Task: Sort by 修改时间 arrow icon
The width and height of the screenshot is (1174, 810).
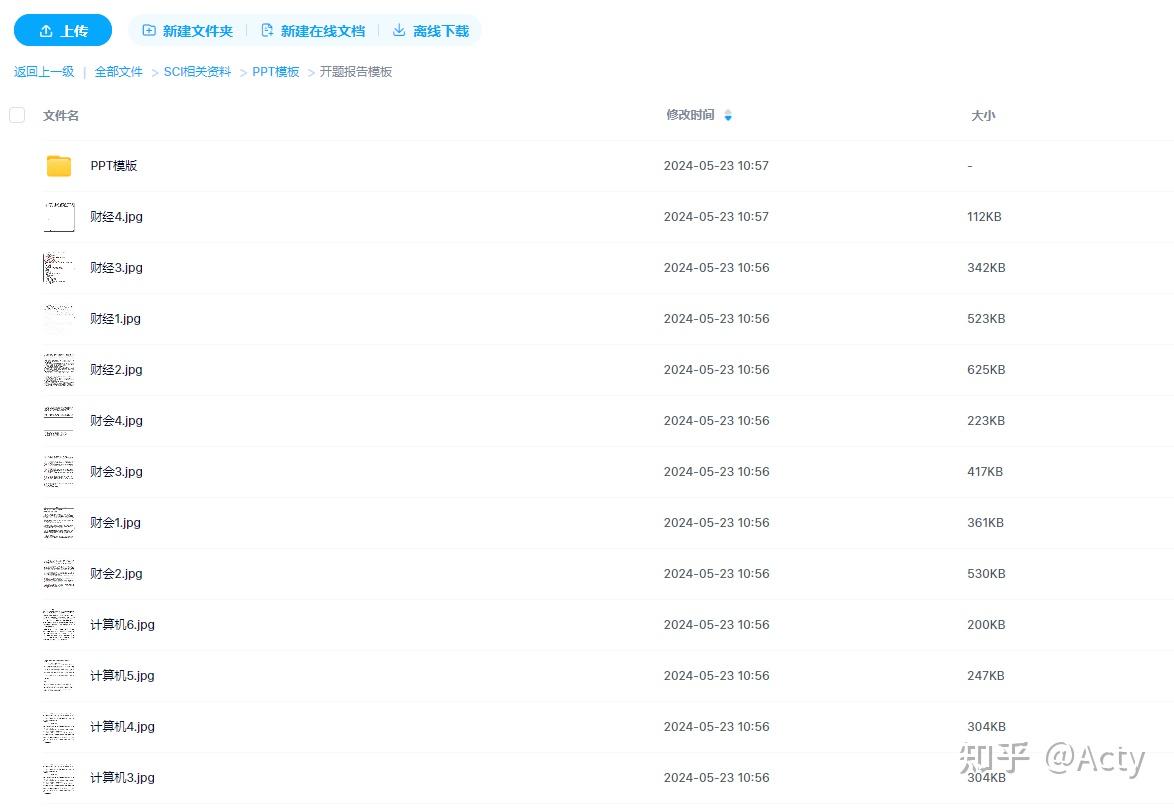Action: 728,115
